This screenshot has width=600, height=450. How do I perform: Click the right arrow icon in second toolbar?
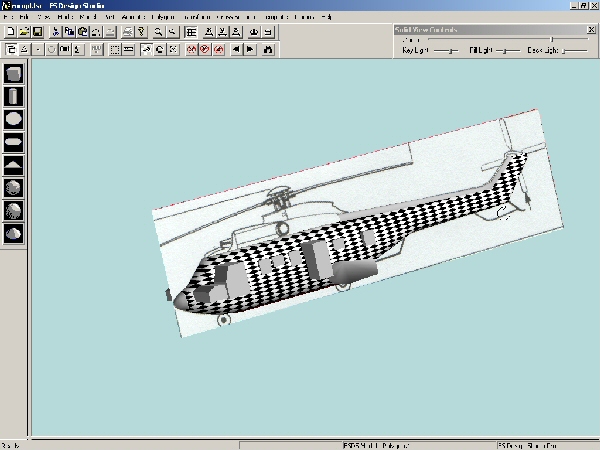[250, 48]
